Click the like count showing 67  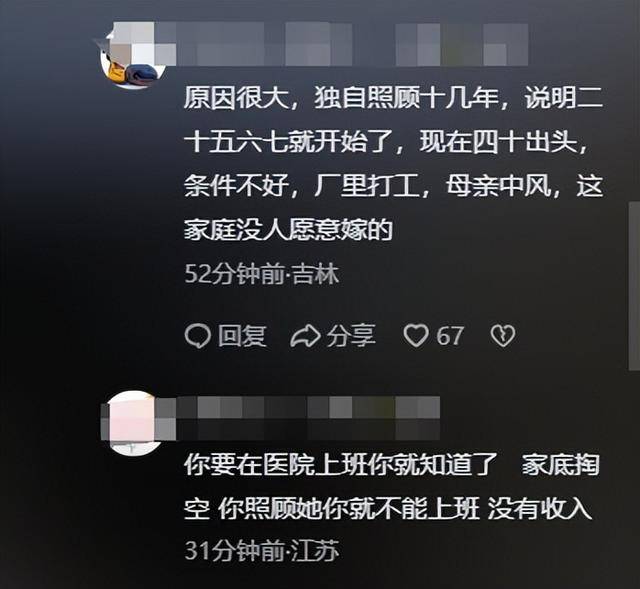pos(450,336)
